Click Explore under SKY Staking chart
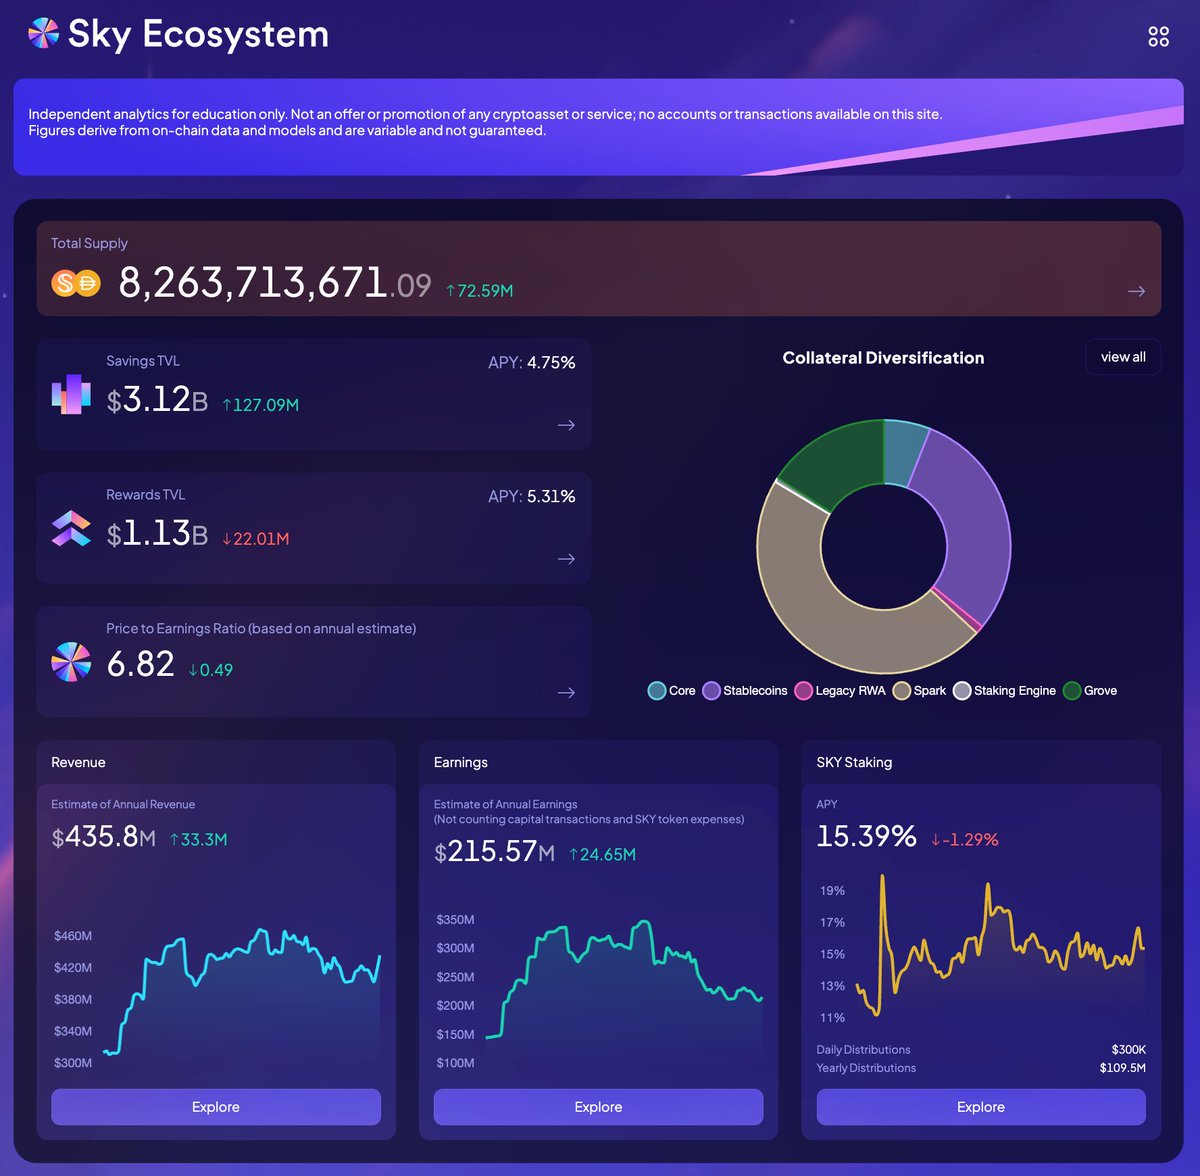Screen dimensions: 1200x1176 981,1107
